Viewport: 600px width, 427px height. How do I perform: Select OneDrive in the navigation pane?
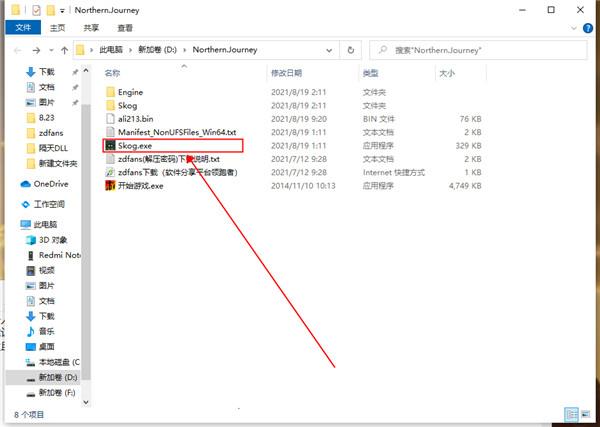51,184
